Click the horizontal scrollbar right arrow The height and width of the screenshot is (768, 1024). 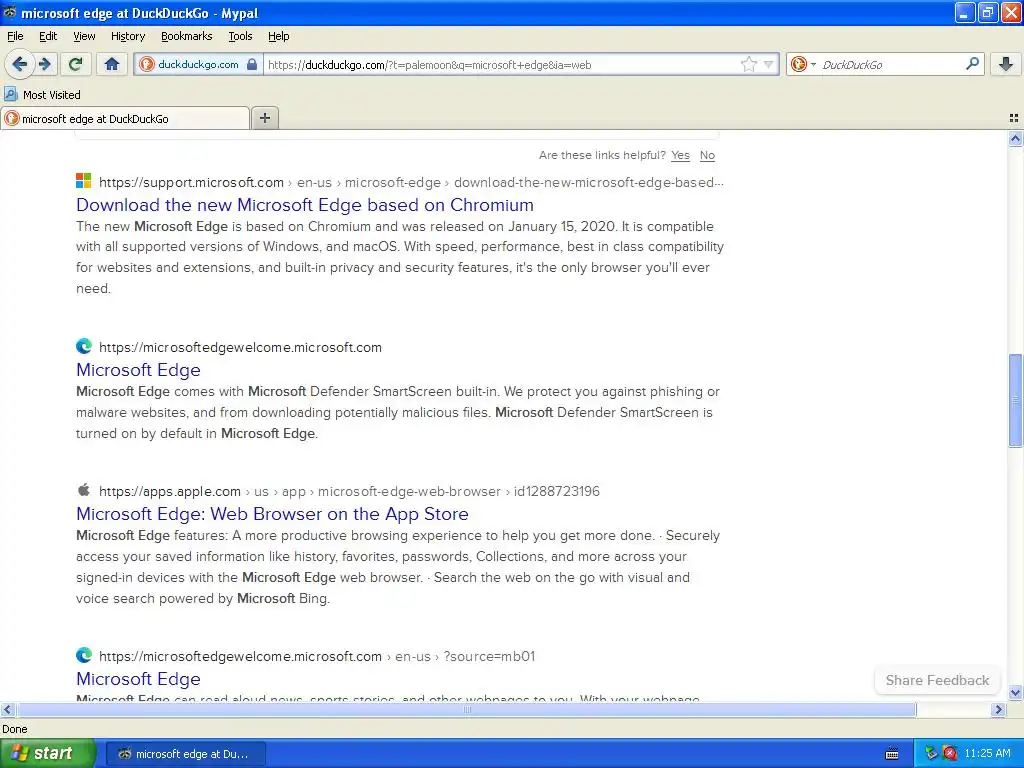point(998,709)
